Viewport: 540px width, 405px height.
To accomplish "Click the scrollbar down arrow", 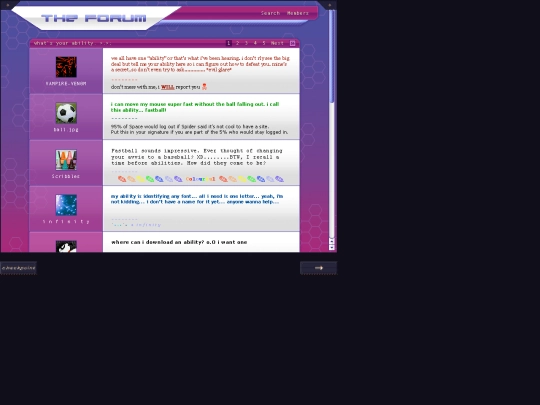I will click(x=332, y=247).
